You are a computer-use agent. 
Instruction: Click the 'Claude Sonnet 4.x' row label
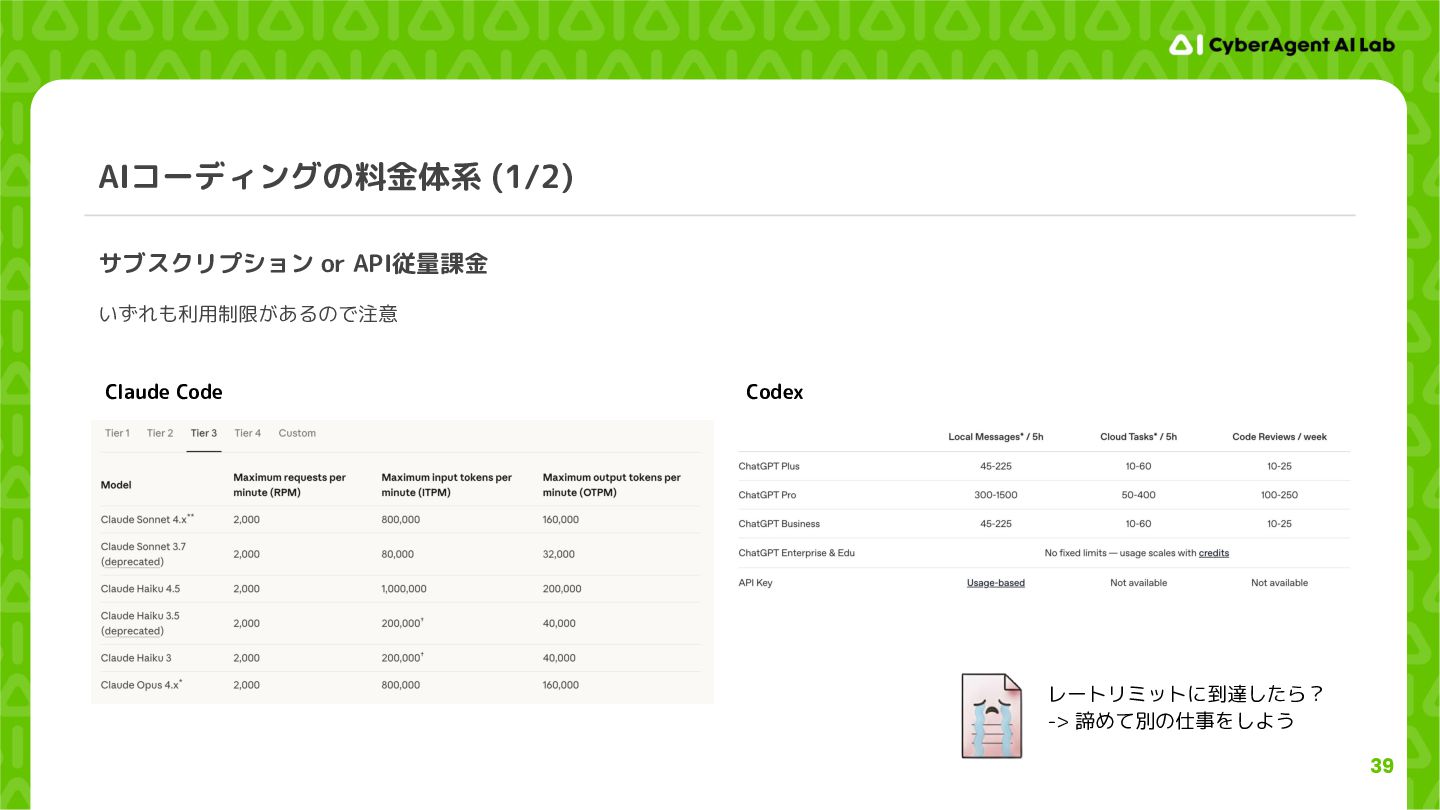coord(147,519)
